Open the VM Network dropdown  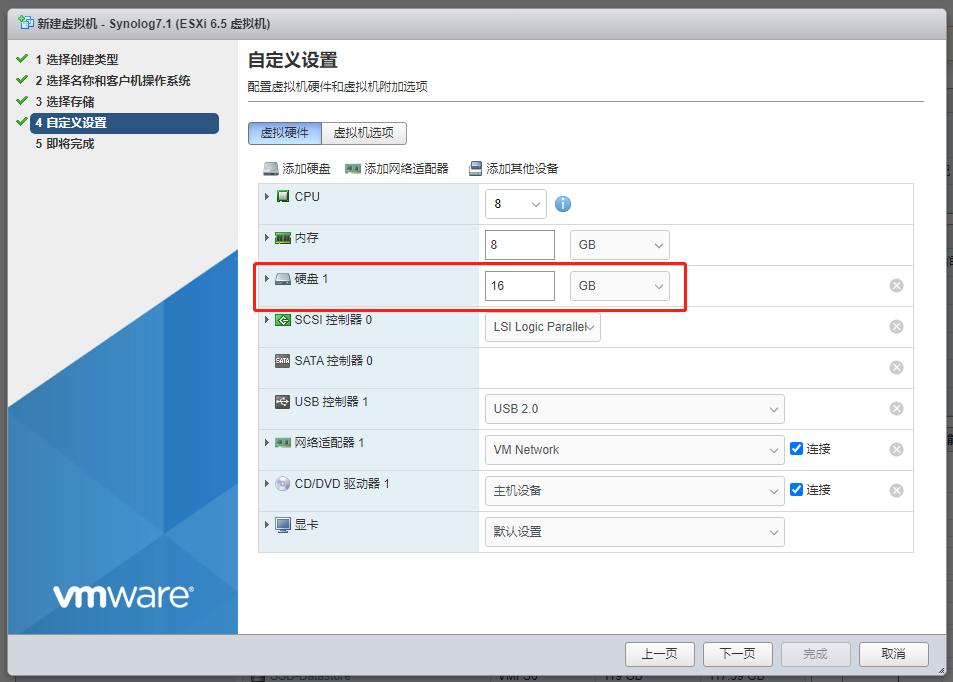point(635,450)
